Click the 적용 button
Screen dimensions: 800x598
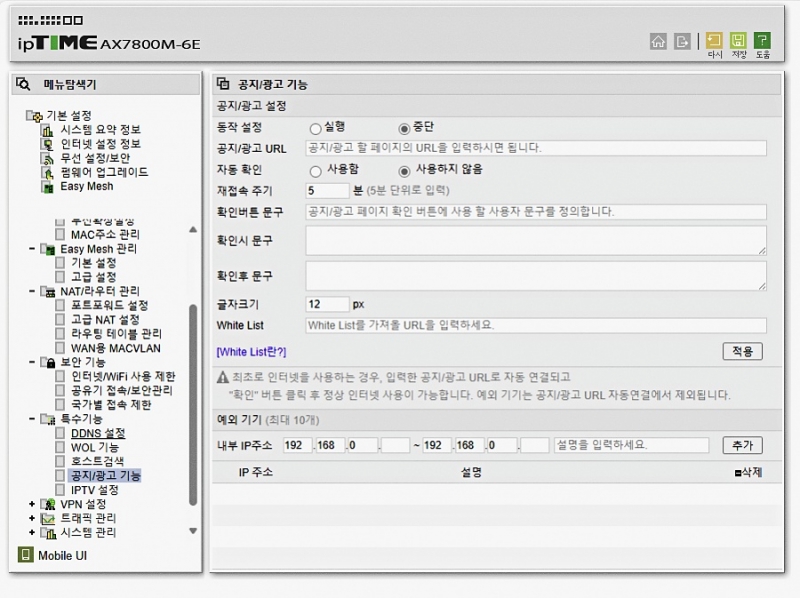click(742, 351)
